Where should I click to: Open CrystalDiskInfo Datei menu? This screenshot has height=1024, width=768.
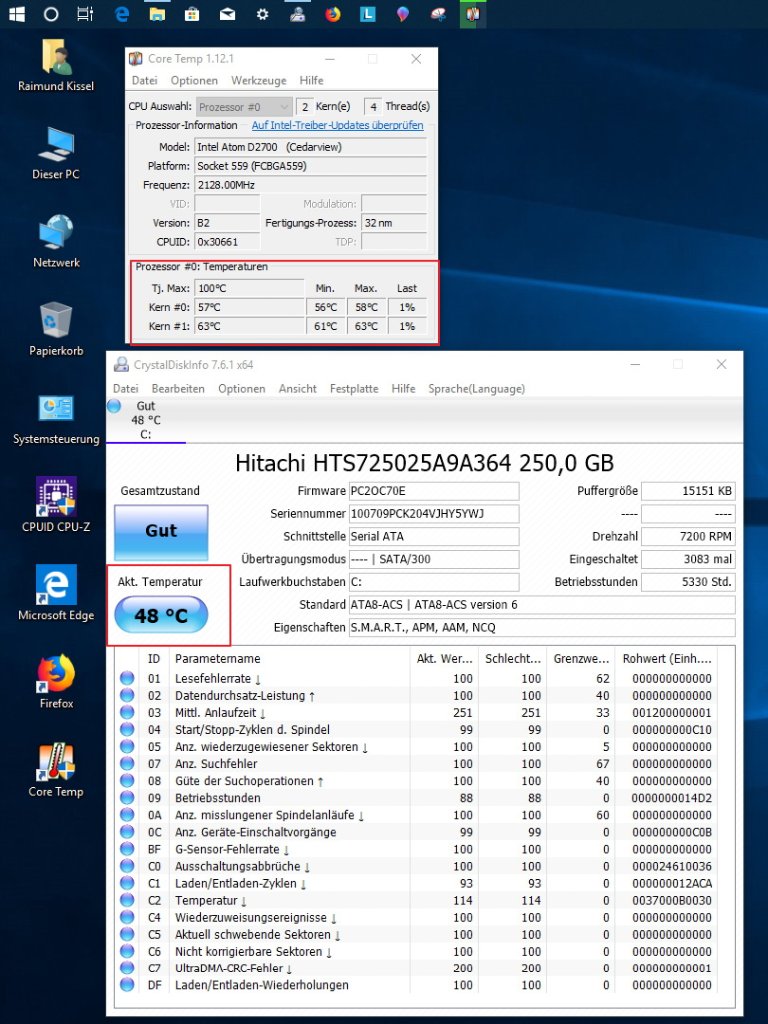(x=125, y=389)
